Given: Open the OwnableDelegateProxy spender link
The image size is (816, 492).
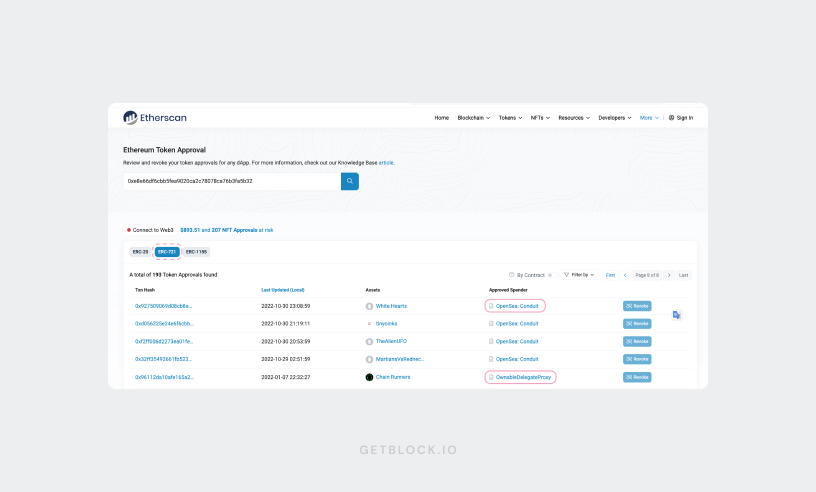Looking at the screenshot, I should [x=523, y=377].
